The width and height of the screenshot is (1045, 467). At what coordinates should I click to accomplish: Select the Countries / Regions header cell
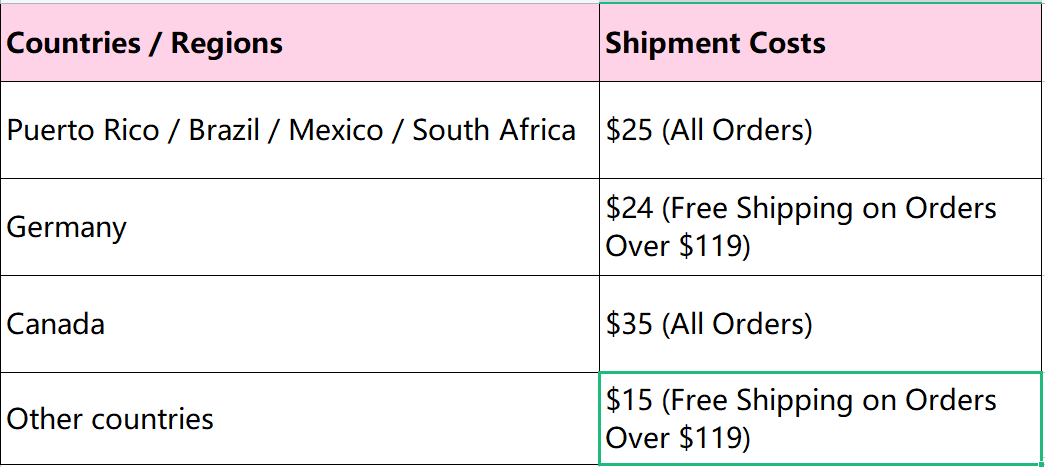(300, 43)
